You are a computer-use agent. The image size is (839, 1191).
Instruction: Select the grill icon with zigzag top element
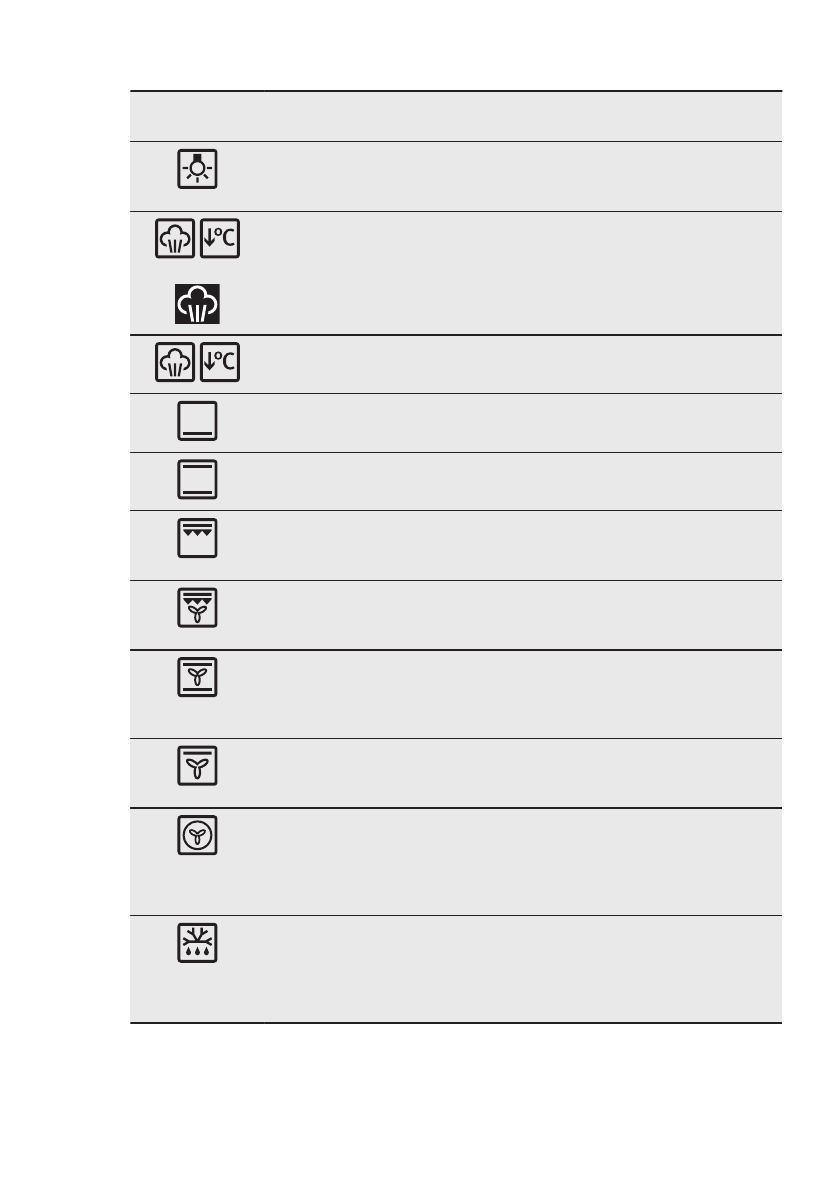tap(198, 538)
